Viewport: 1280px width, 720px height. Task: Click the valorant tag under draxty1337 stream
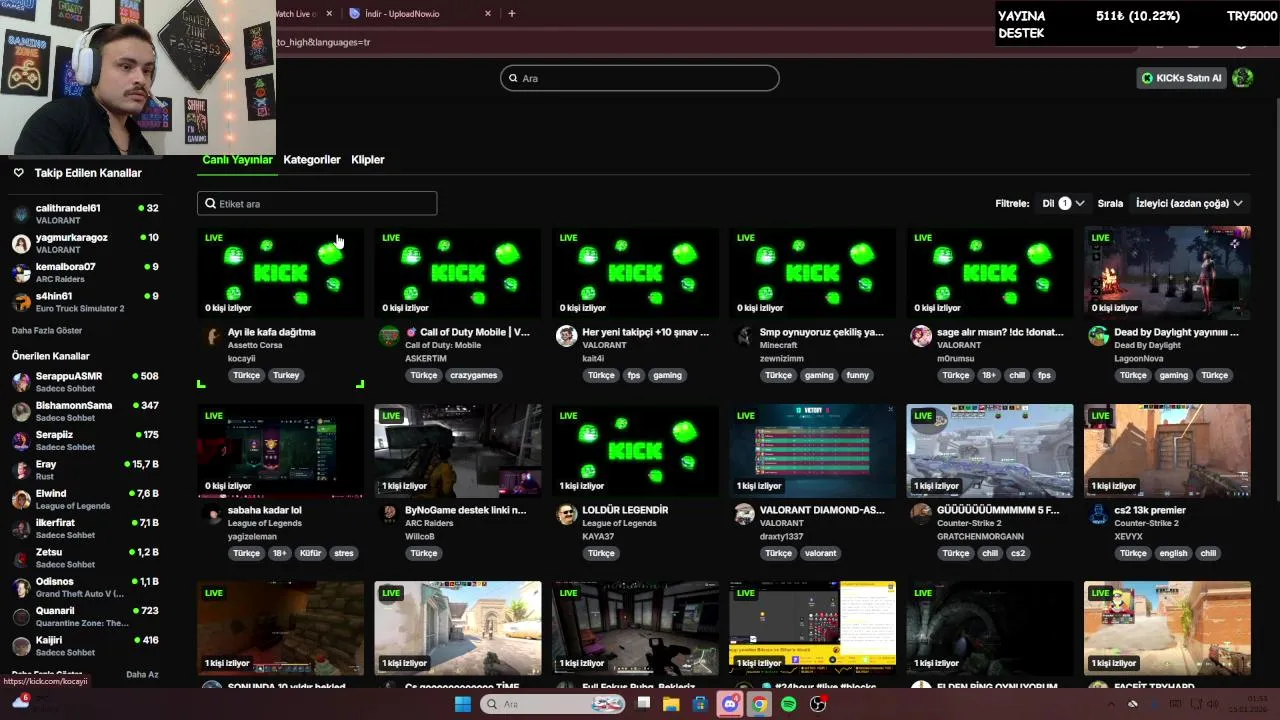(x=820, y=553)
